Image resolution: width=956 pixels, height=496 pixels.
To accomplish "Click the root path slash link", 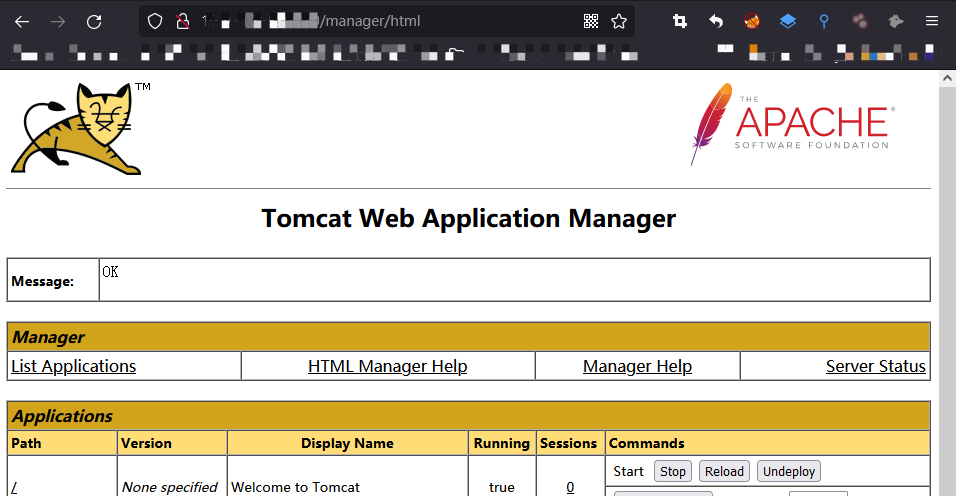I will tap(14, 487).
